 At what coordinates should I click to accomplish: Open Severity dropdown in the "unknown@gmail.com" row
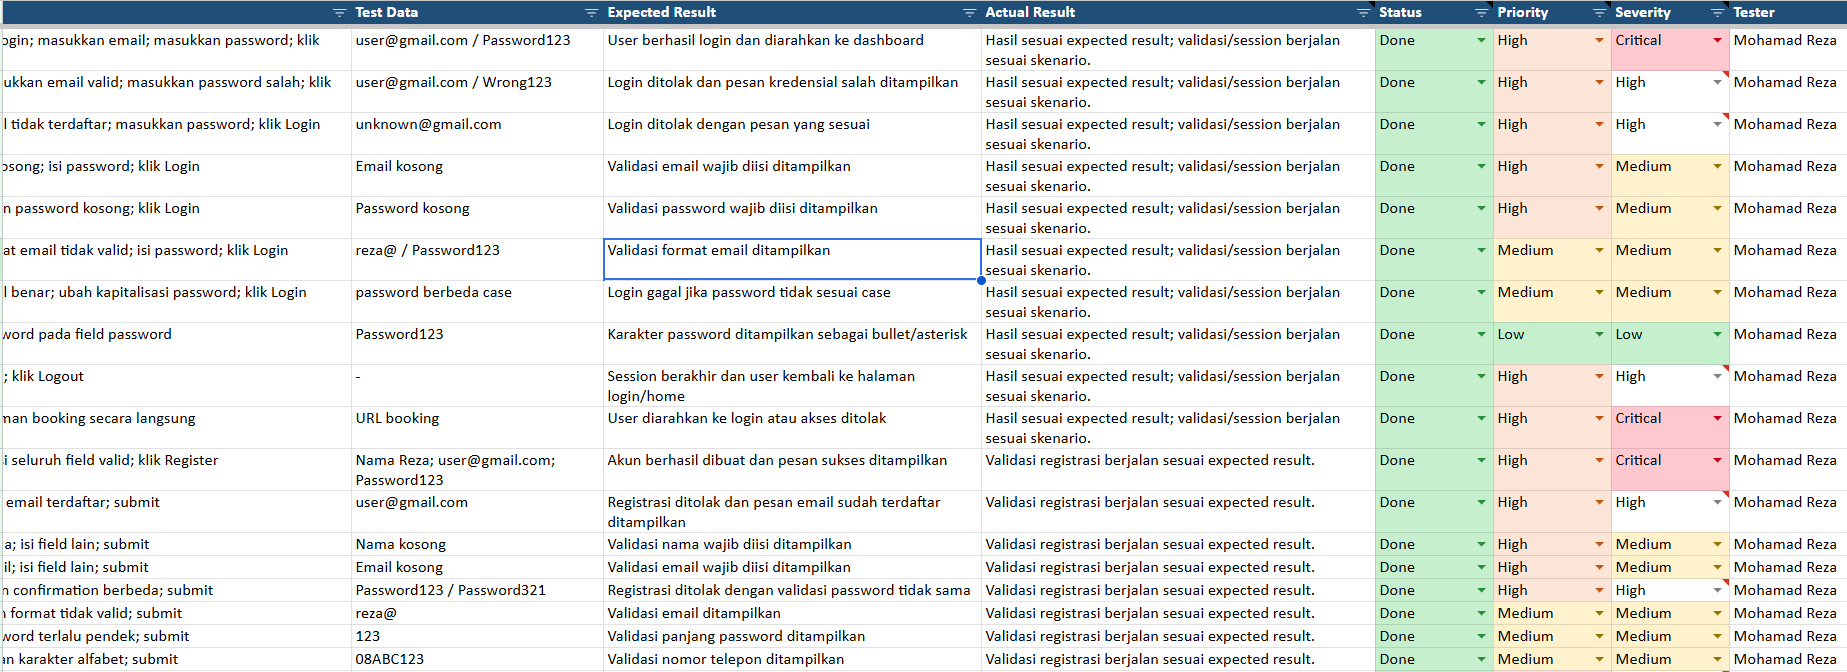click(1717, 125)
